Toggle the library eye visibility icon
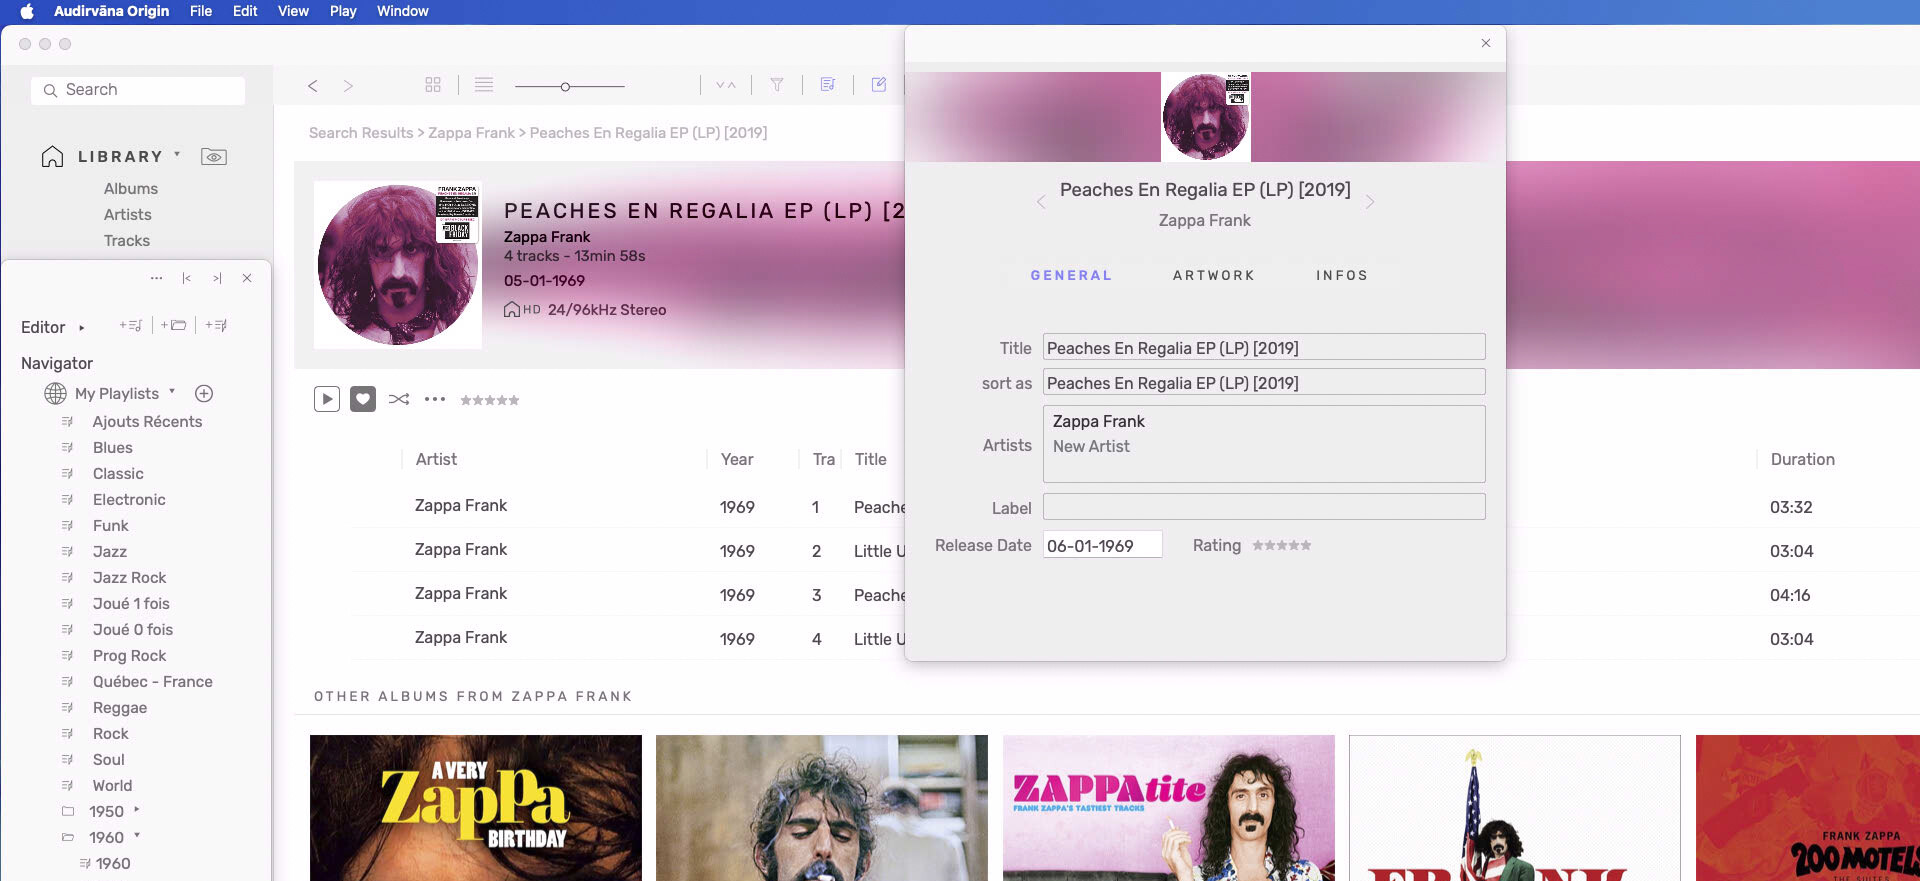This screenshot has height=881, width=1920. 214,157
